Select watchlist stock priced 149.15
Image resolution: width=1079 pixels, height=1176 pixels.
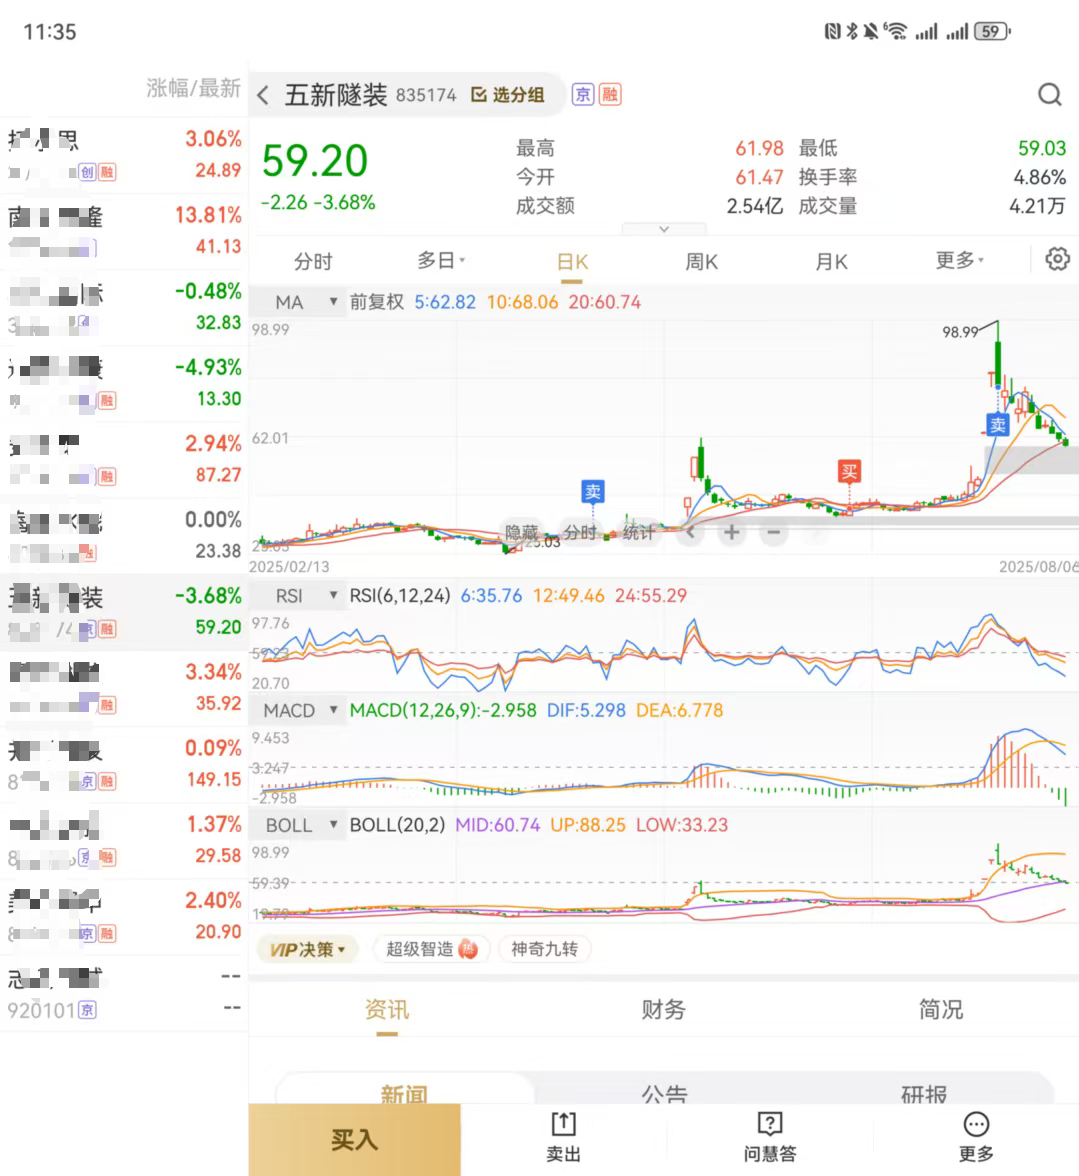(124, 764)
